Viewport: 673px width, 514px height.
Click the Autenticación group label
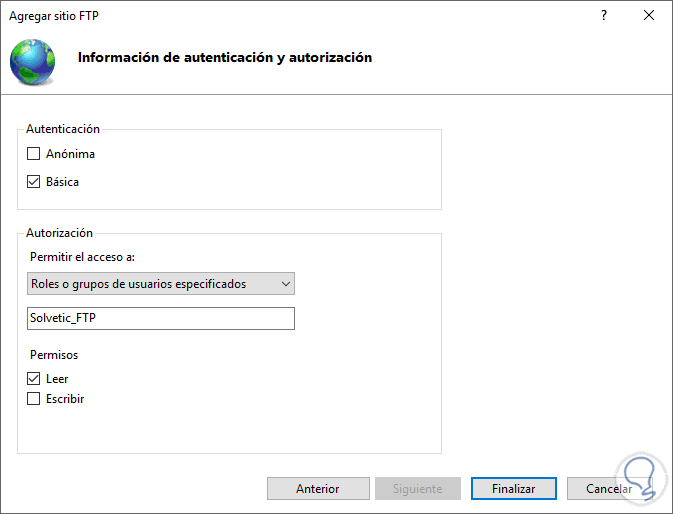point(63,129)
